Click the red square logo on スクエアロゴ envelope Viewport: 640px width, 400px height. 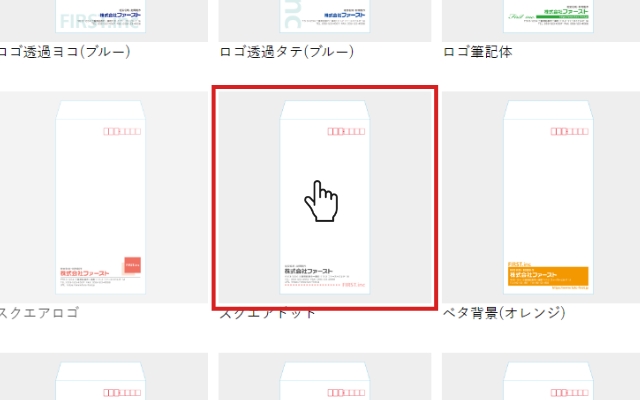point(133,267)
